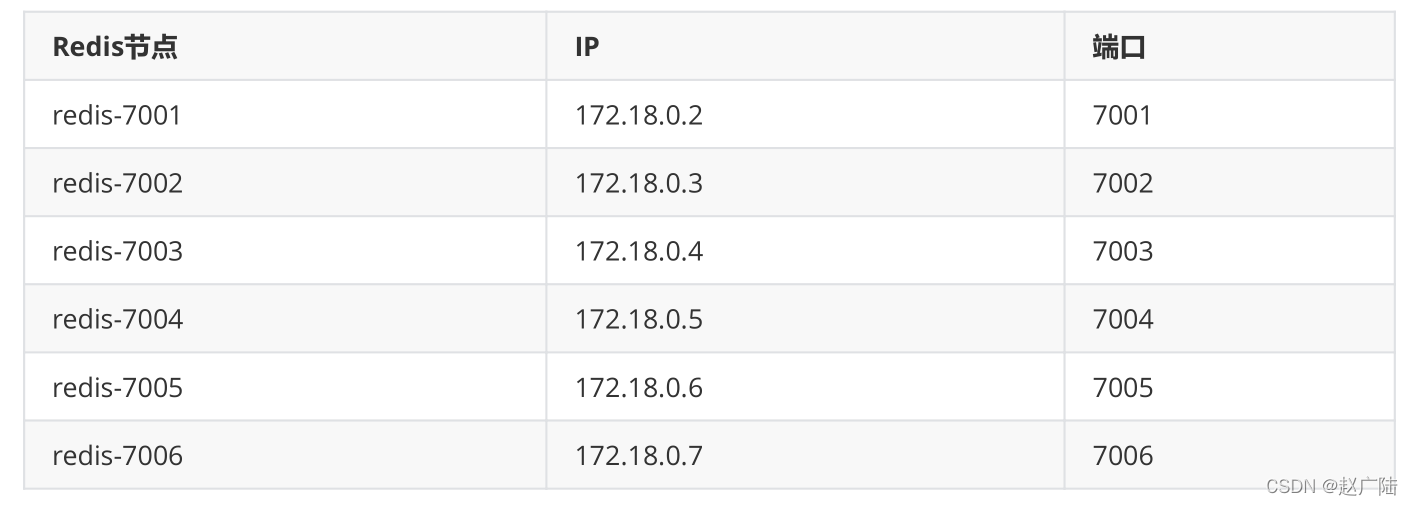Click the IP address 172.18.0.2
The image size is (1413, 505).
pos(638,115)
